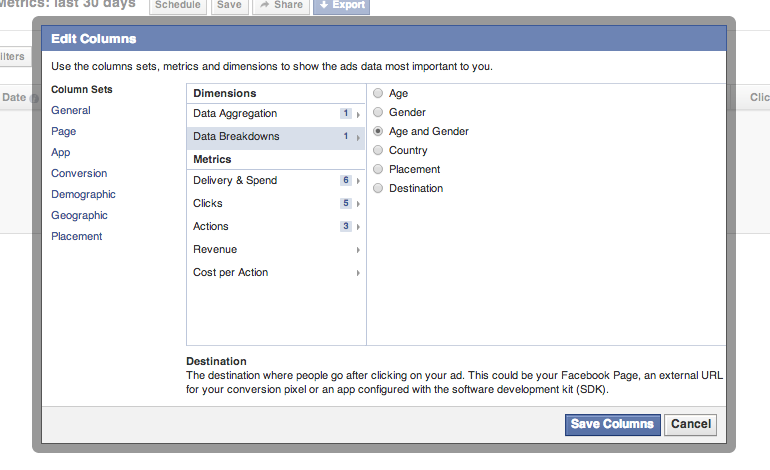This screenshot has width=770, height=470.
Task: Select the Age radio button
Action: [378, 93]
